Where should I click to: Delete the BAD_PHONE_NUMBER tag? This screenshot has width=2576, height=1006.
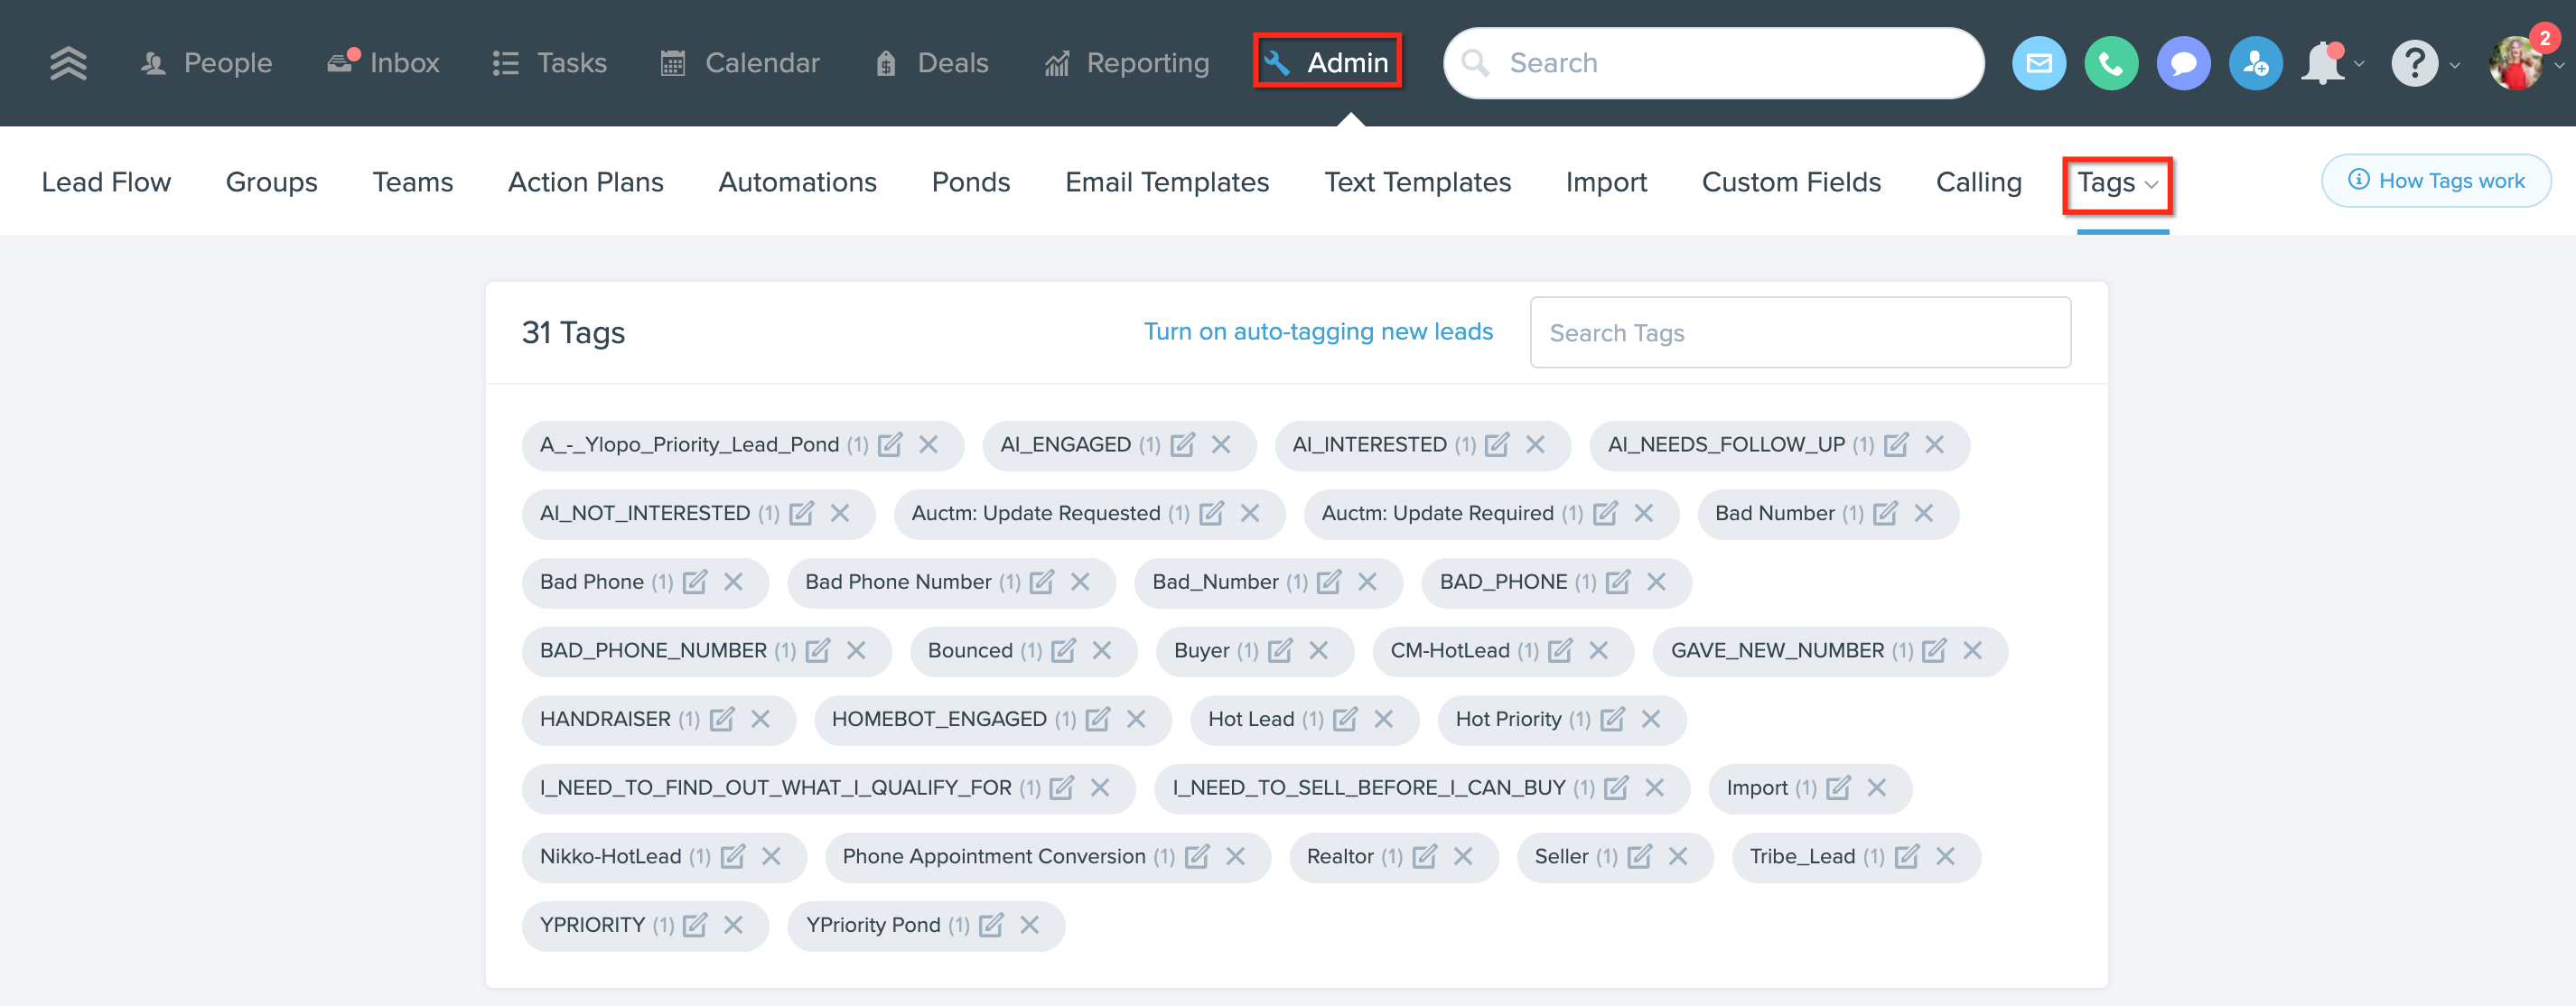pos(856,651)
